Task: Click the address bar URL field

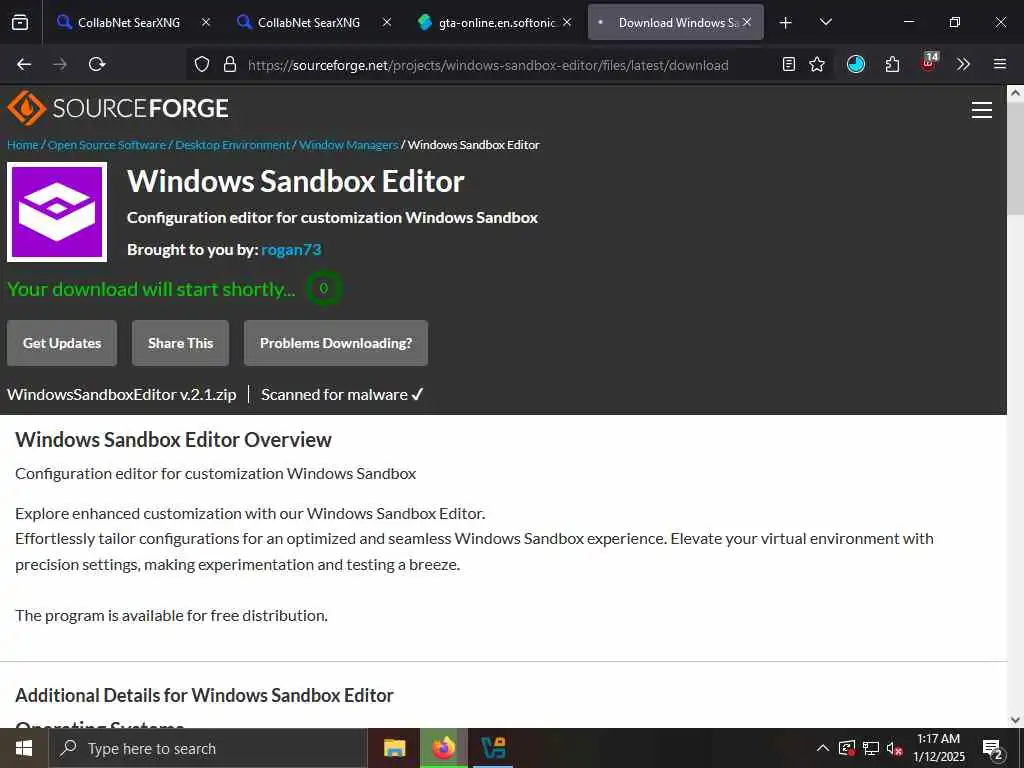Action: 488,65
